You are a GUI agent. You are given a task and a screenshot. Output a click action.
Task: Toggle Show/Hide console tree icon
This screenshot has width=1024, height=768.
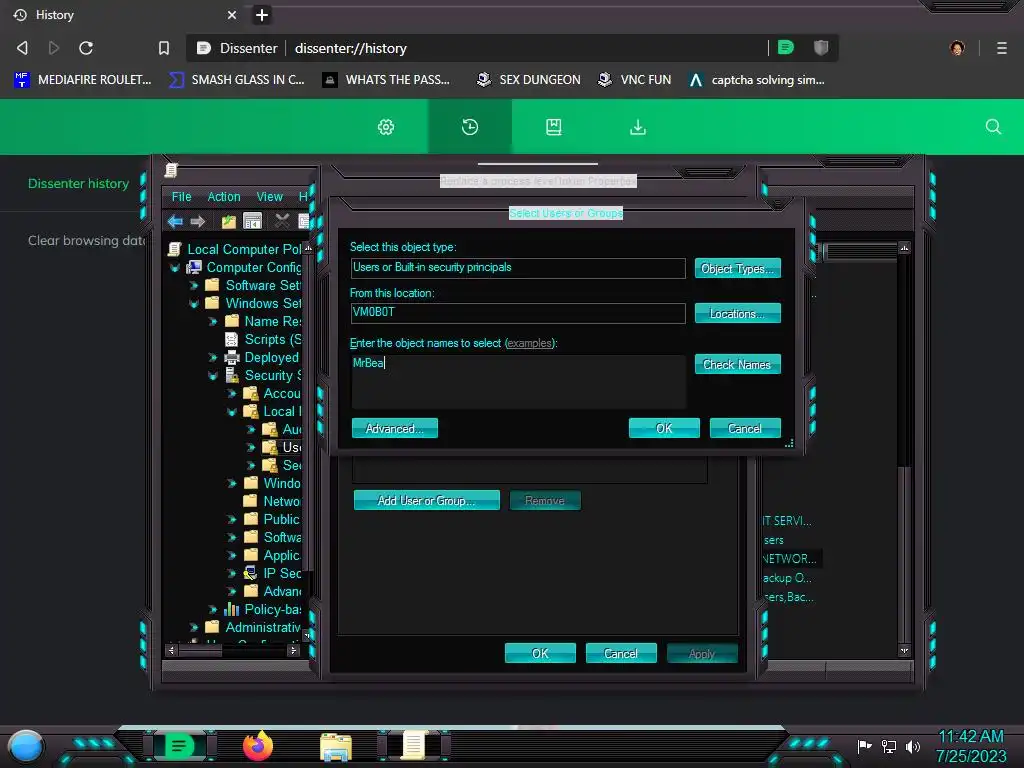(x=252, y=221)
